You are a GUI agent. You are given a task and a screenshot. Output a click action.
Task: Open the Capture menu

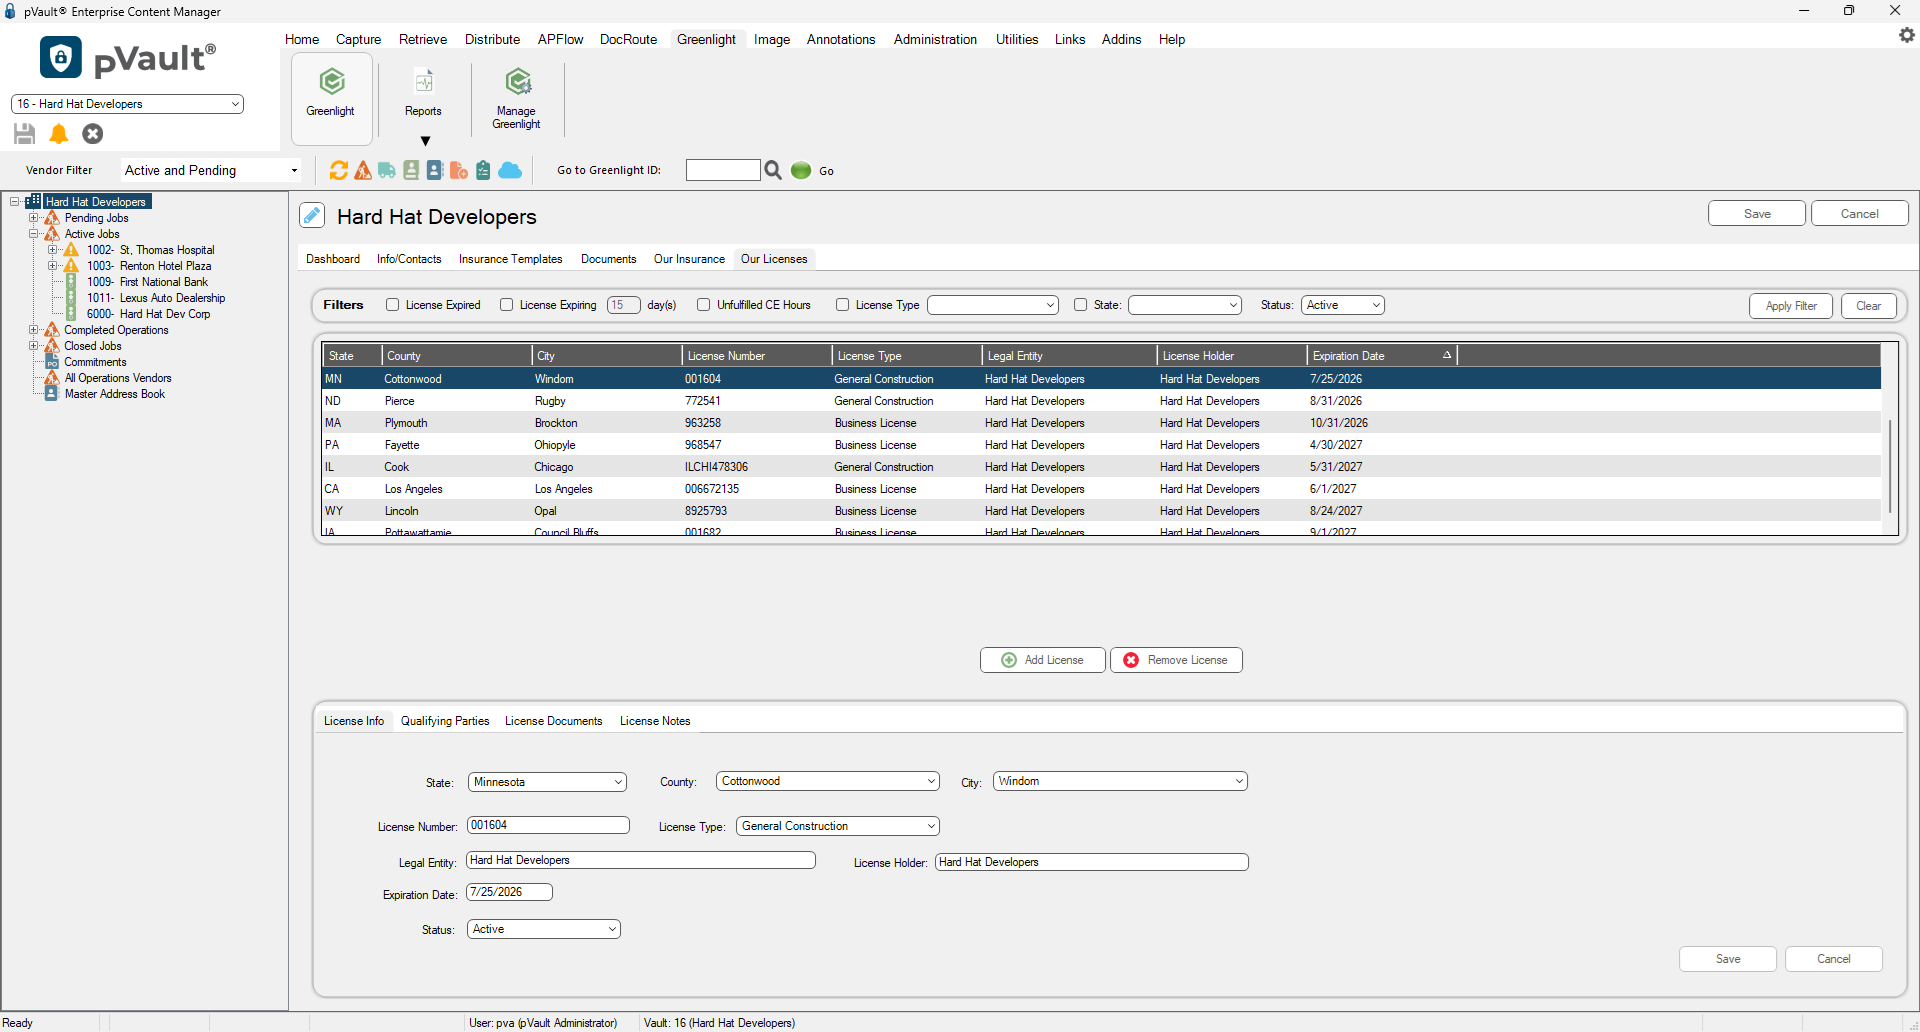tap(358, 39)
